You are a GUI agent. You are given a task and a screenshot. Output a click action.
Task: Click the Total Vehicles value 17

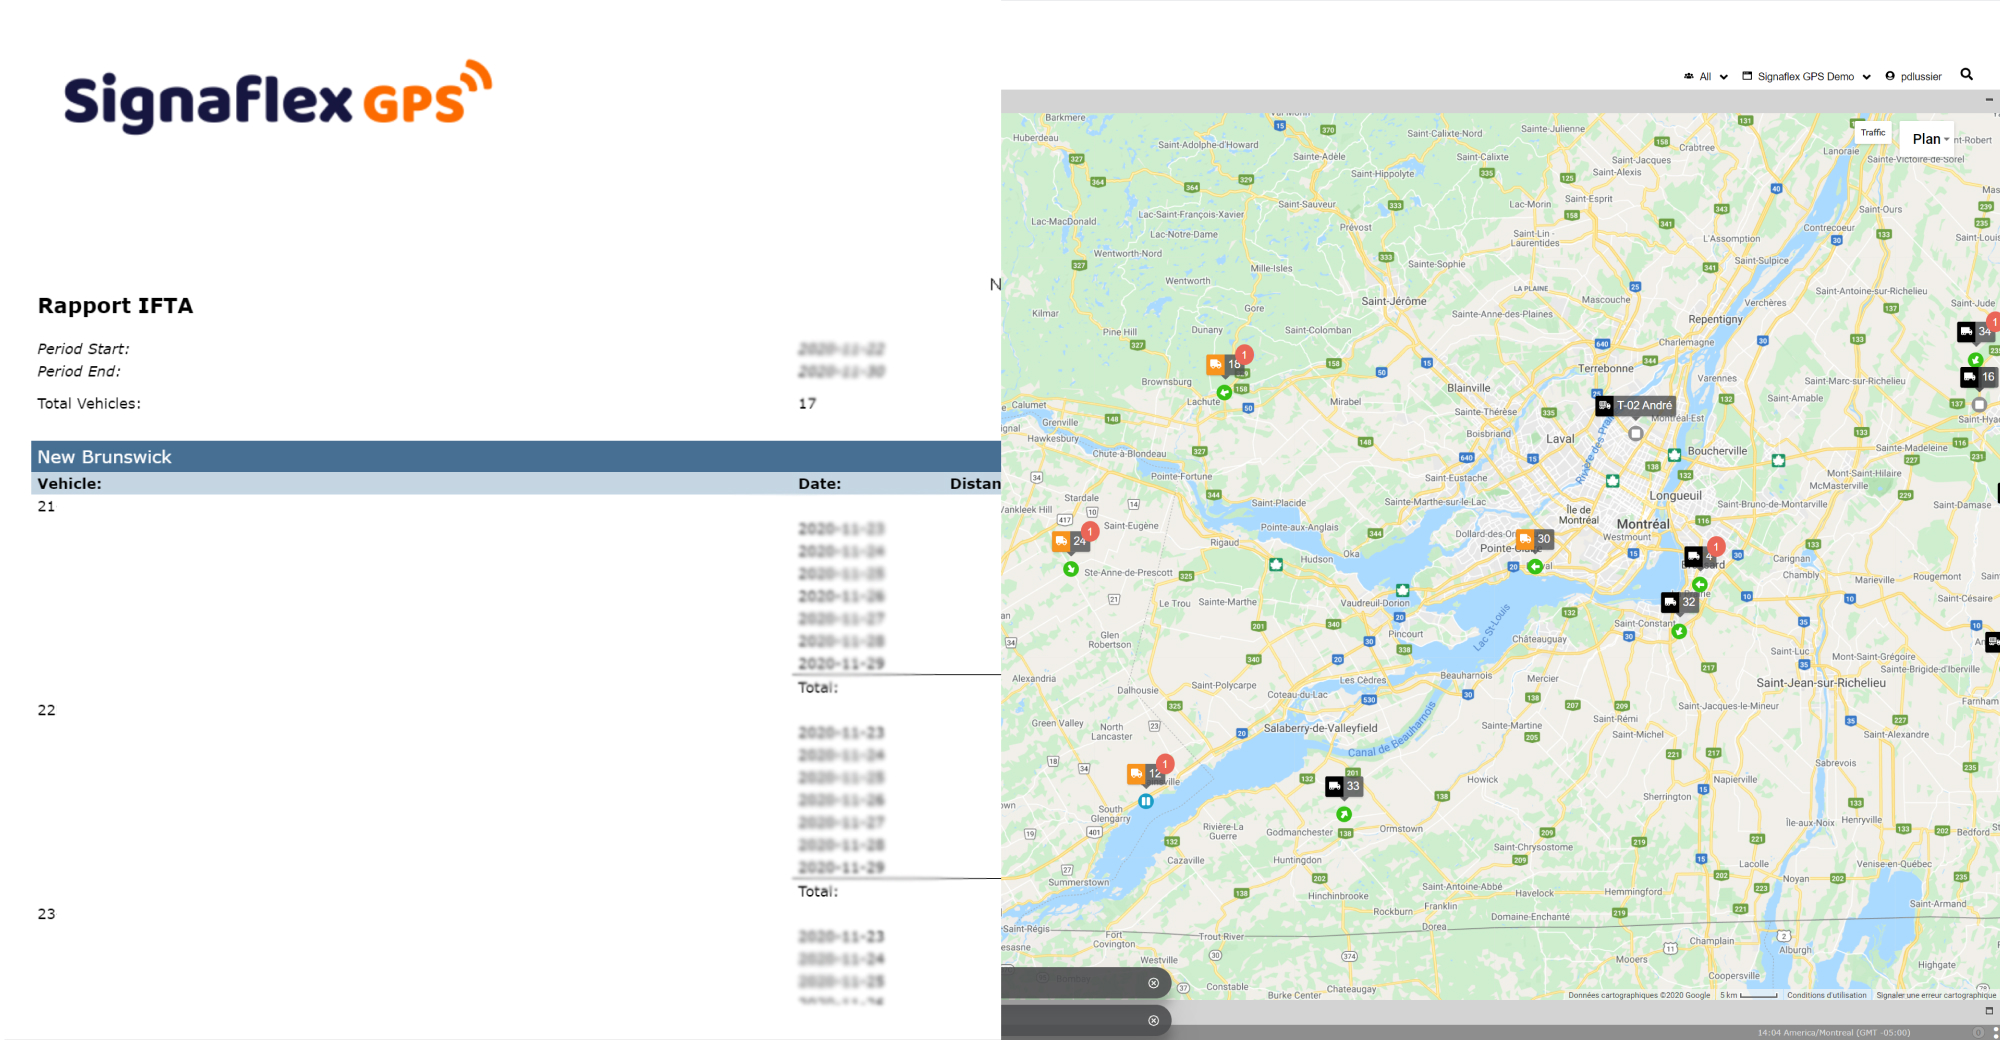[807, 404]
